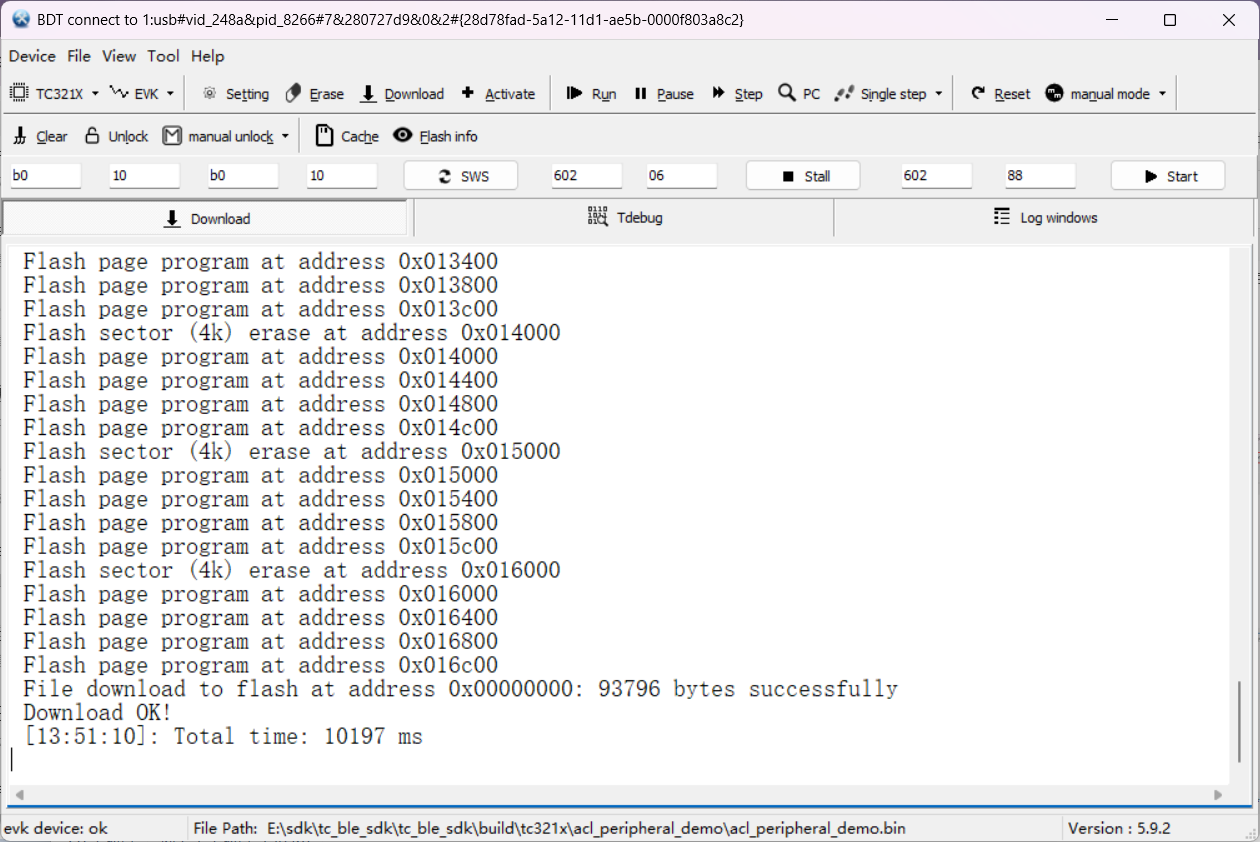This screenshot has height=842, width=1260.
Task: Open the File menu
Action: (79, 56)
